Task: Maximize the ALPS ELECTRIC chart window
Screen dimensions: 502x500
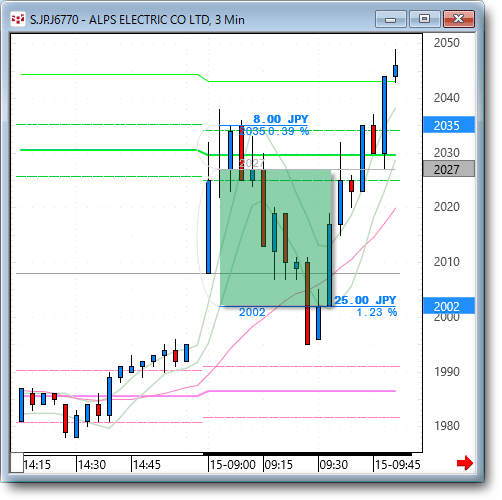Action: [x=424, y=19]
